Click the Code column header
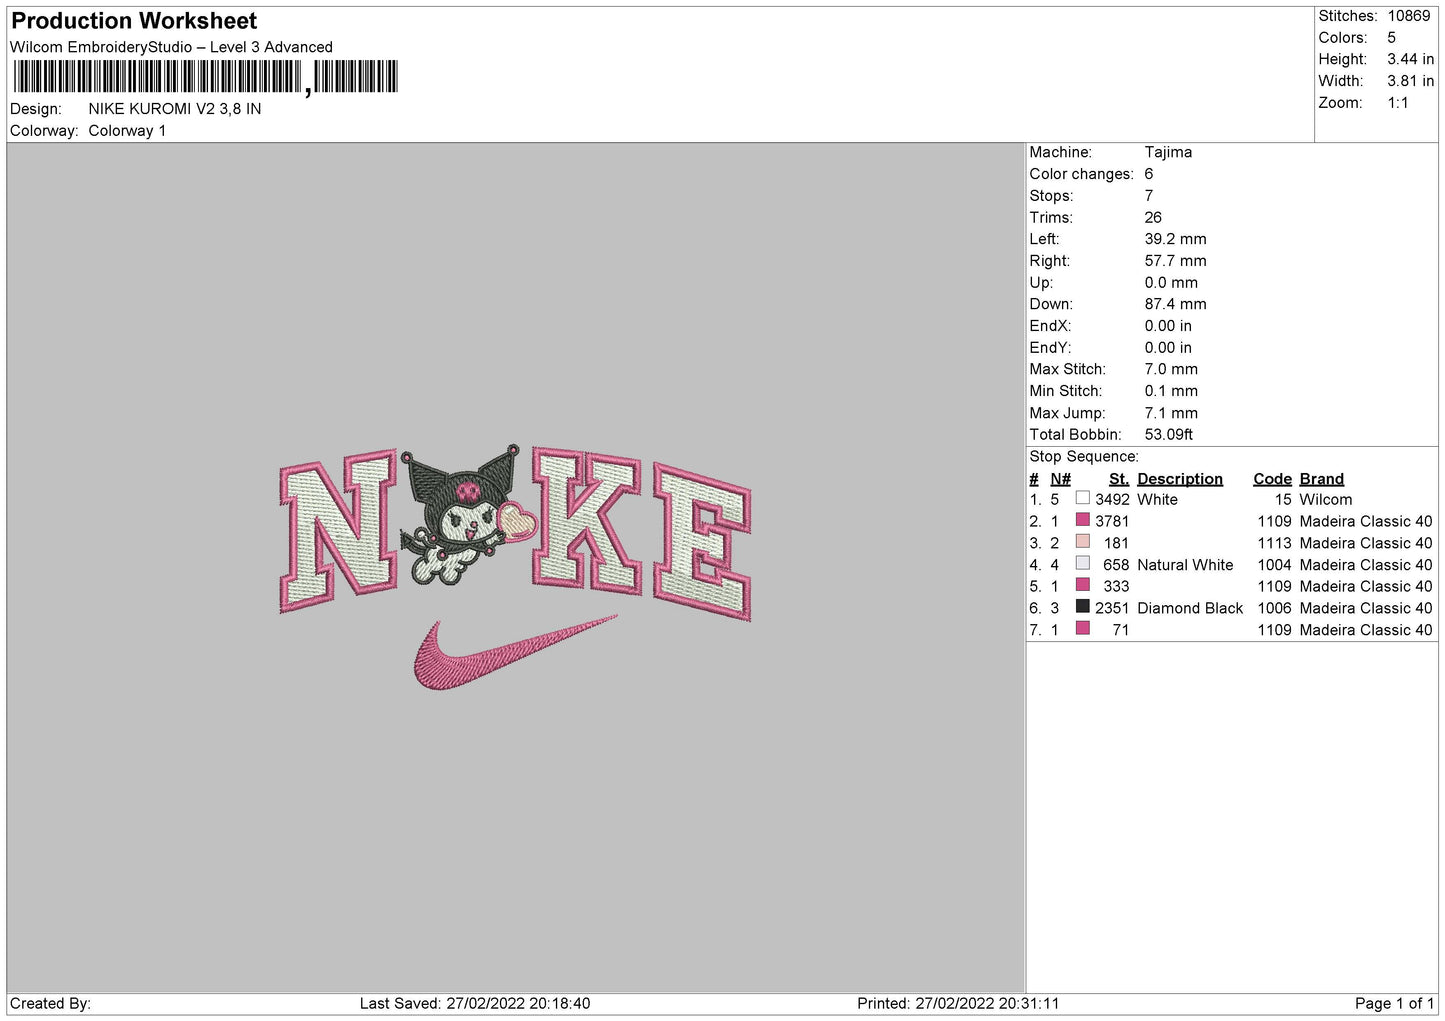The image size is (1445, 1021). [1272, 479]
